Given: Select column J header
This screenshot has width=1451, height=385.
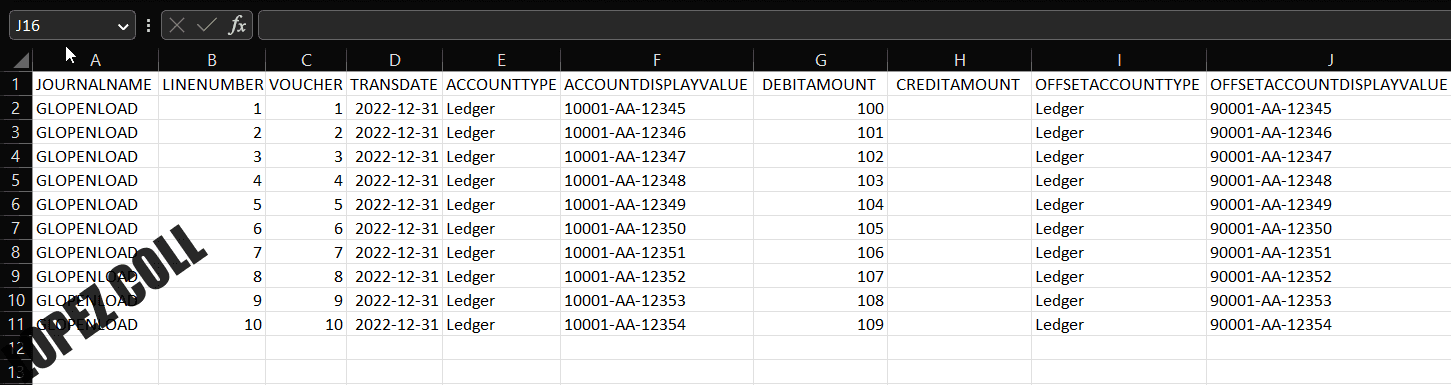Looking at the screenshot, I should pos(1329,60).
